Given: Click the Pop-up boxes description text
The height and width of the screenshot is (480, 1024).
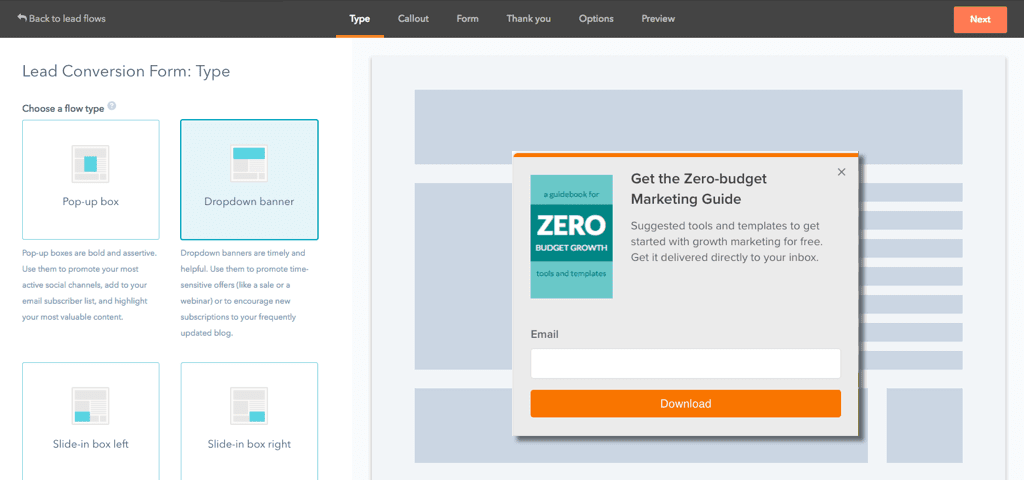Looking at the screenshot, I should click(x=88, y=285).
